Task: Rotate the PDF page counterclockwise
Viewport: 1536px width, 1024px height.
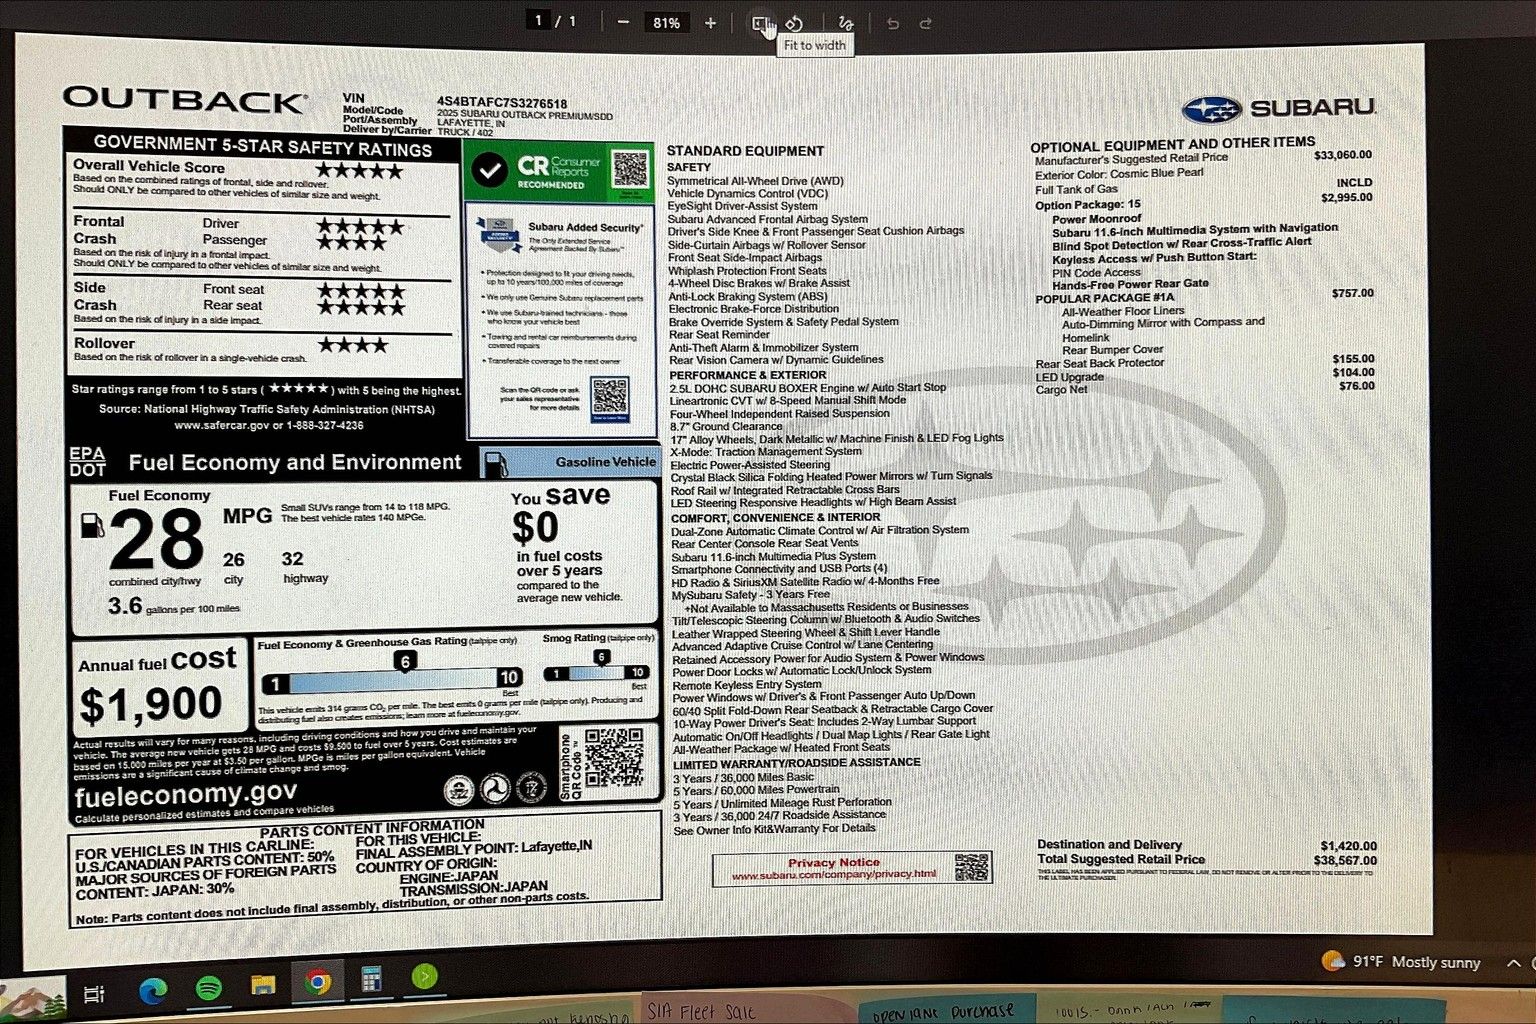Action: (x=794, y=23)
